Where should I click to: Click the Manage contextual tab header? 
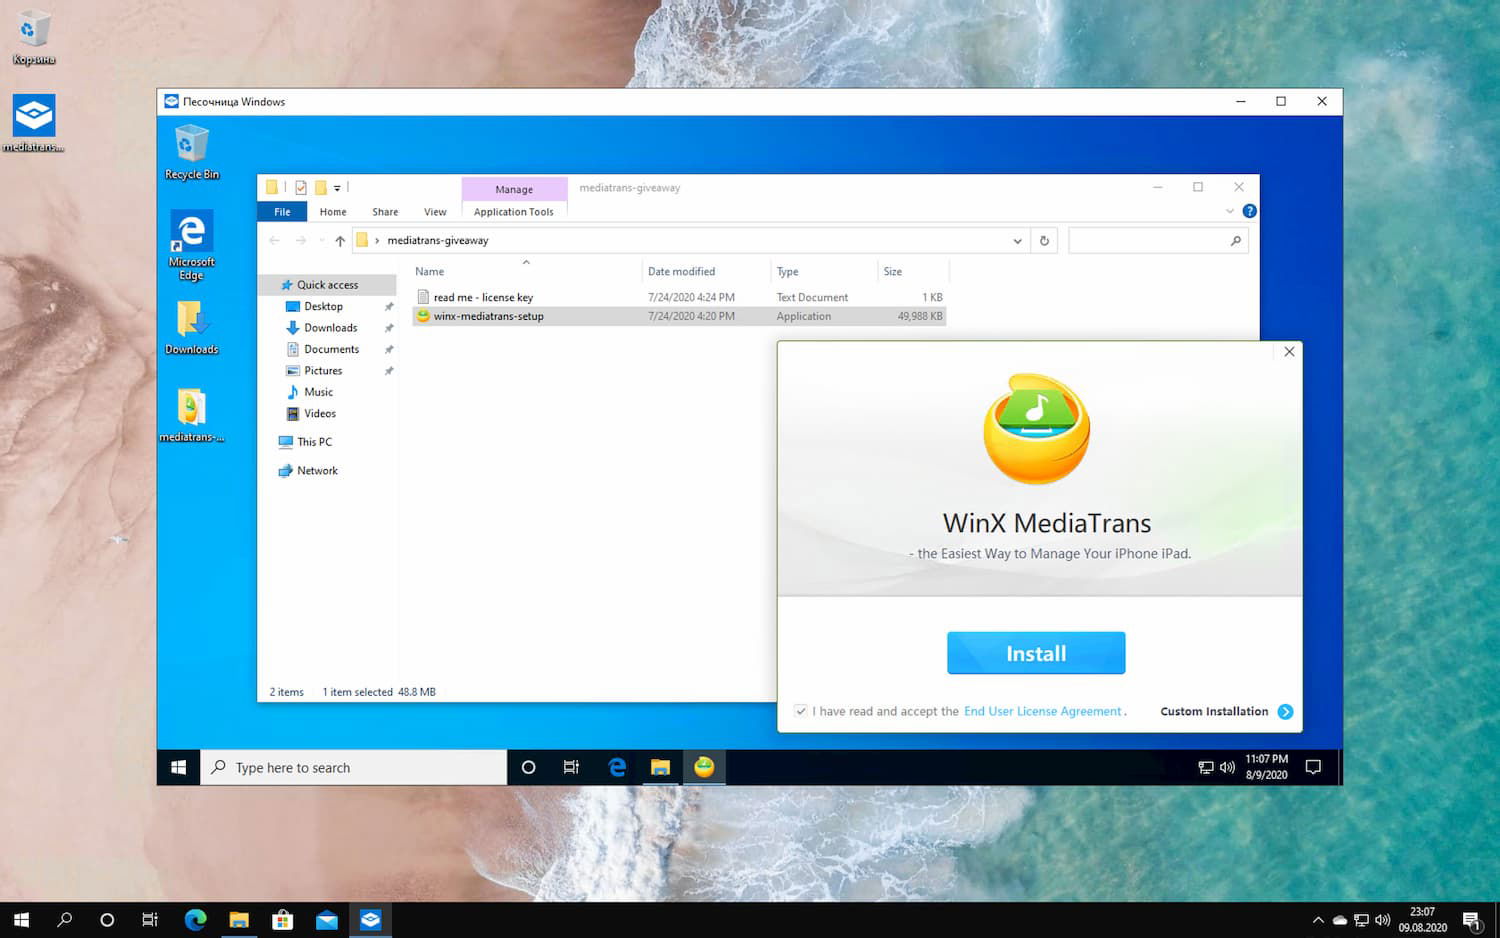click(514, 189)
